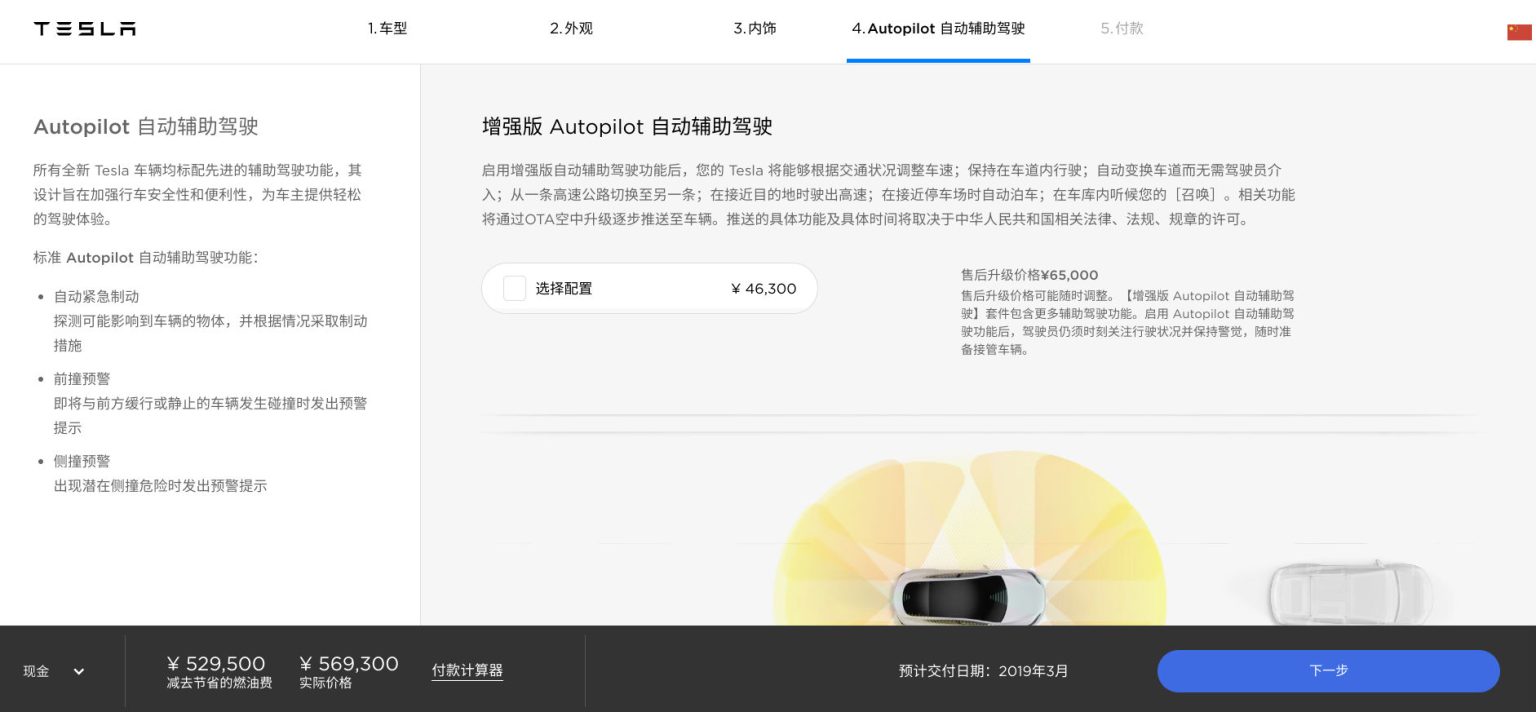Jump to the 5.付款 step
Viewport: 1536px width, 712px height.
pyautogui.click(x=1121, y=29)
